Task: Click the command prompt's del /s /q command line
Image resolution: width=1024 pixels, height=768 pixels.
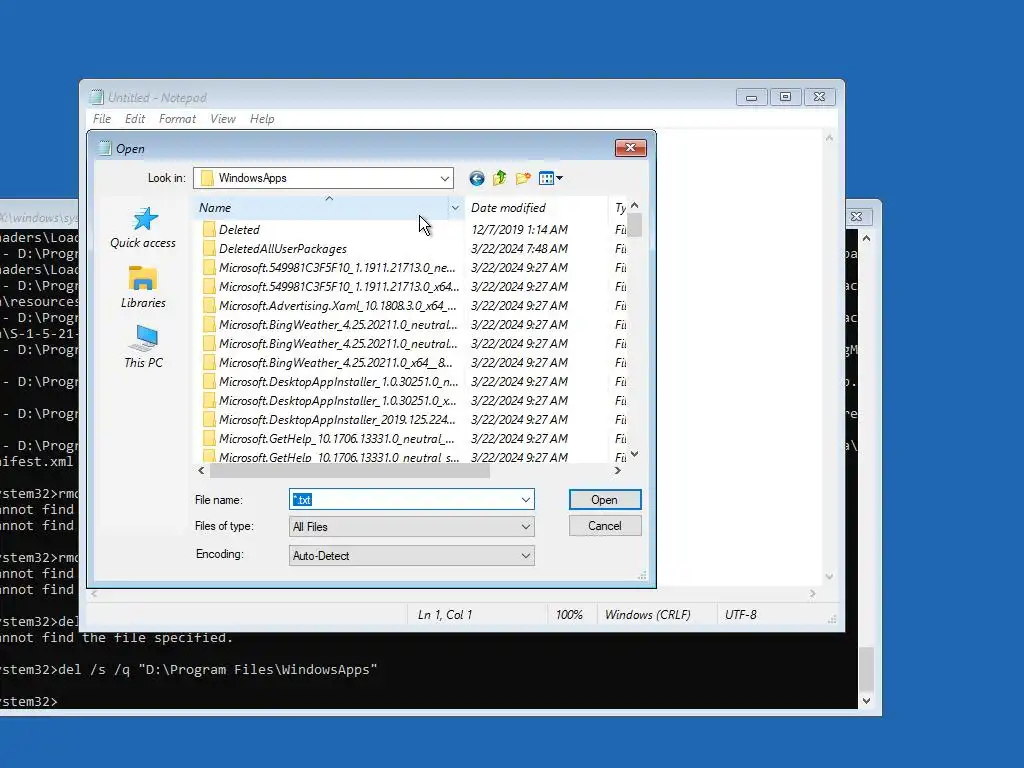Action: [x=217, y=669]
